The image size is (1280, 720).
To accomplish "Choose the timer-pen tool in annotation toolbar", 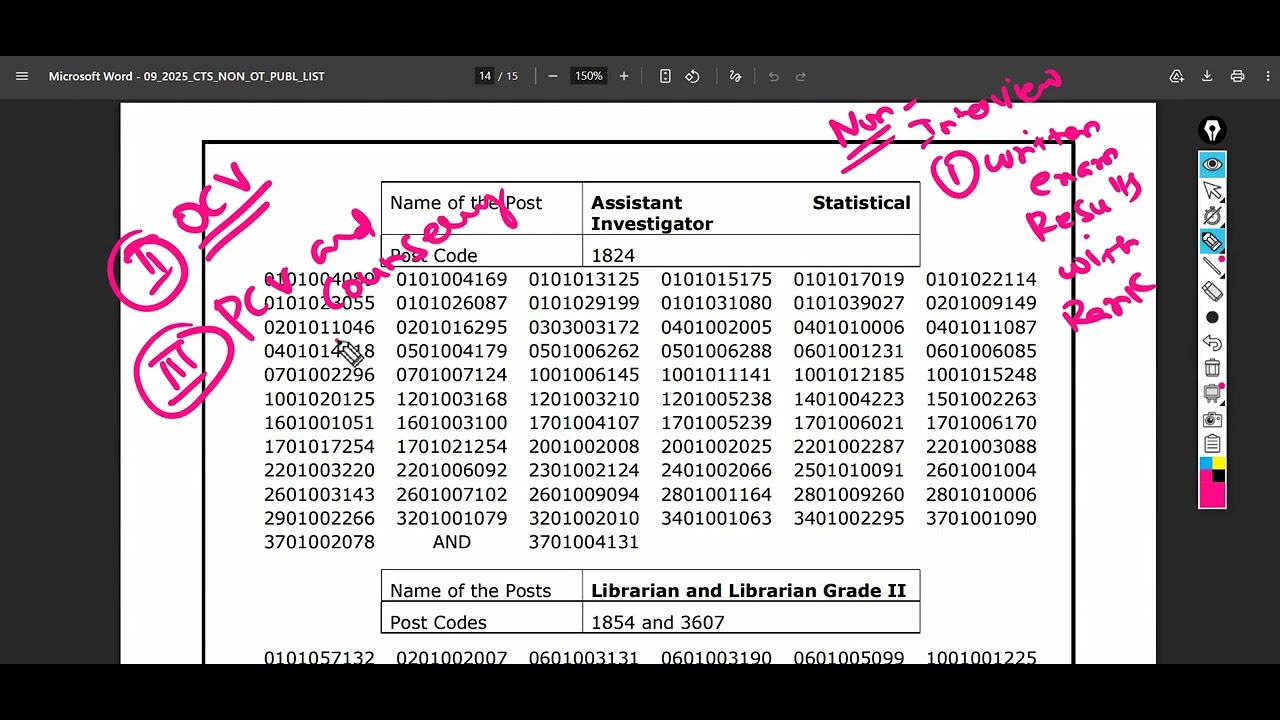I will coord(1212,216).
